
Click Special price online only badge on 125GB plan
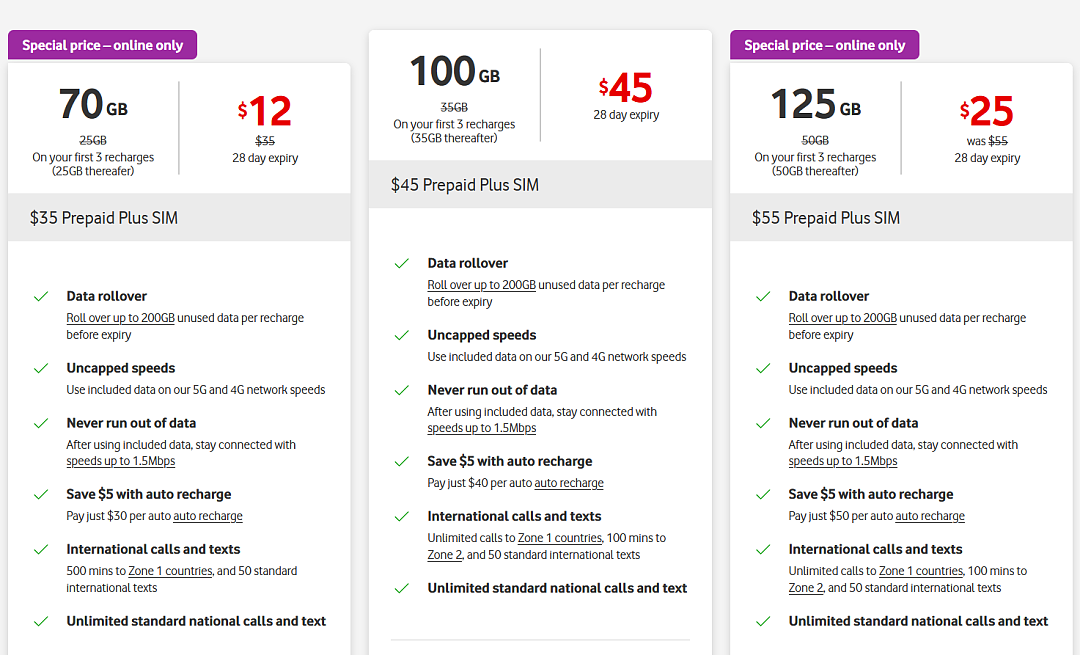click(x=824, y=45)
